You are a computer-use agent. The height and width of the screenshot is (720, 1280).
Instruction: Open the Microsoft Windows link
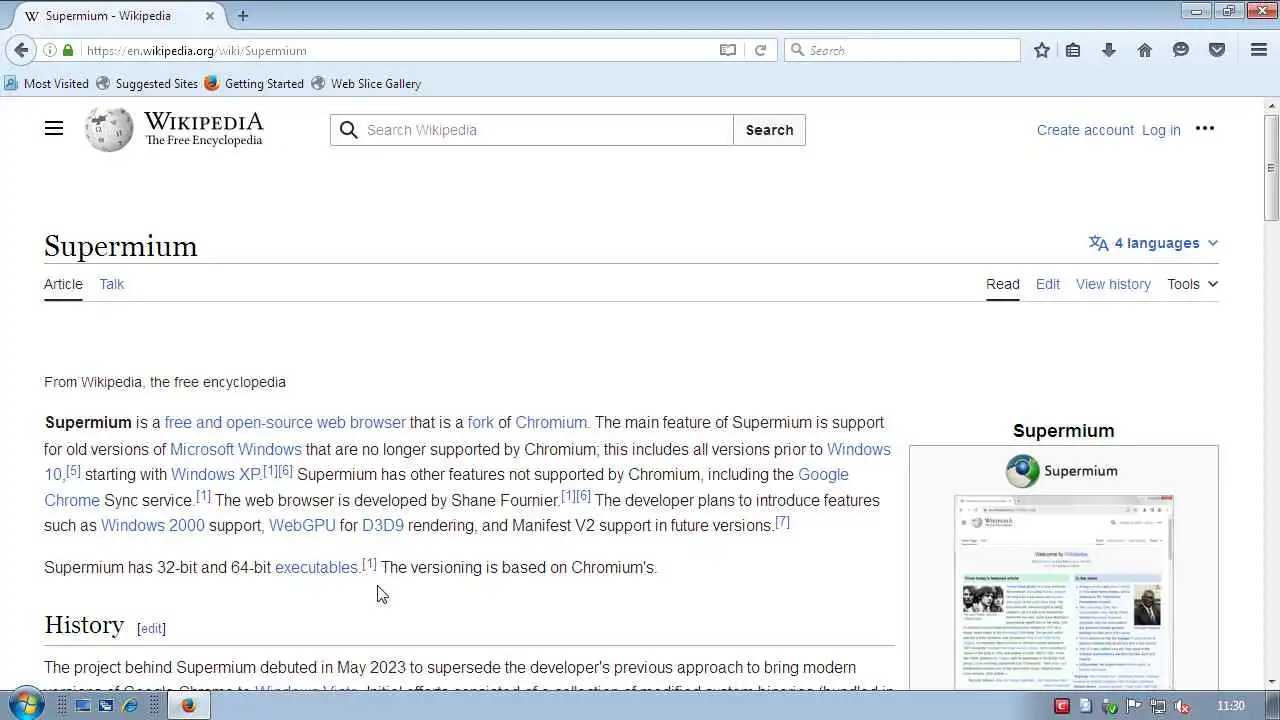point(235,449)
